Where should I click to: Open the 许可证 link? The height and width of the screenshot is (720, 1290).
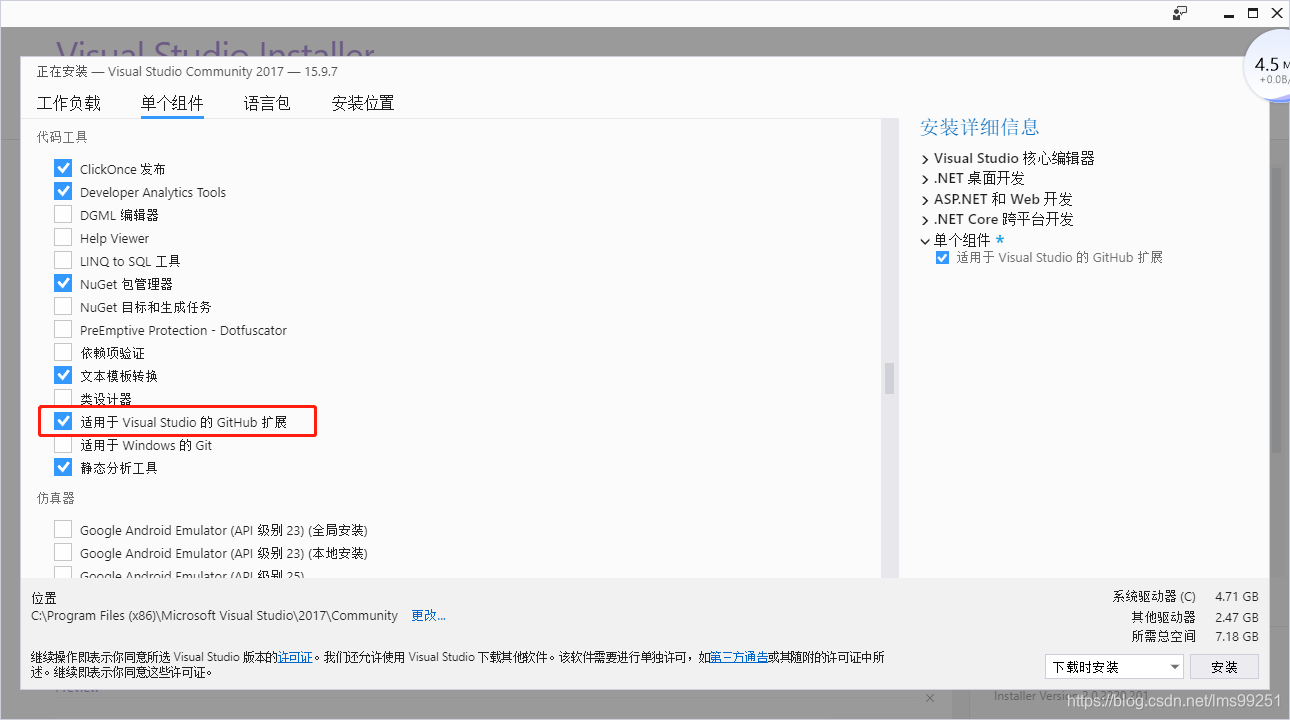pos(295,657)
